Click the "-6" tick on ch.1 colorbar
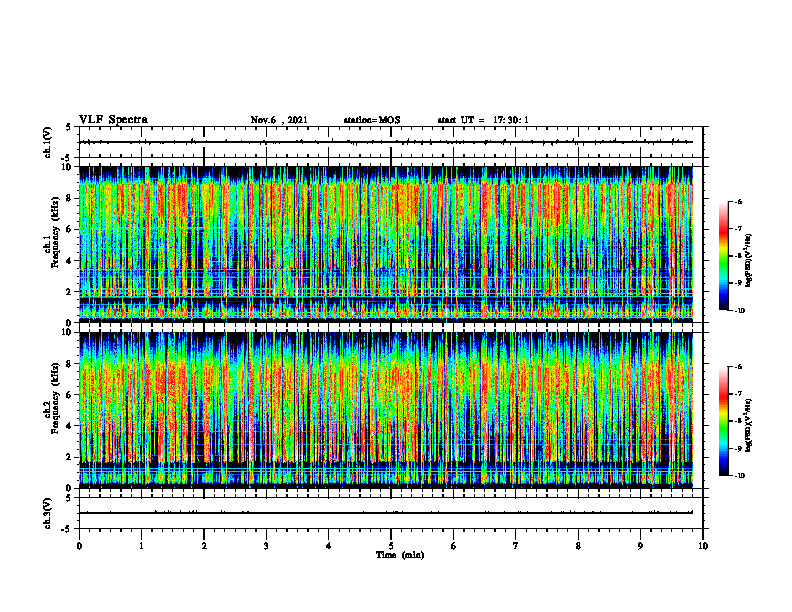The image size is (792, 612). (x=738, y=202)
